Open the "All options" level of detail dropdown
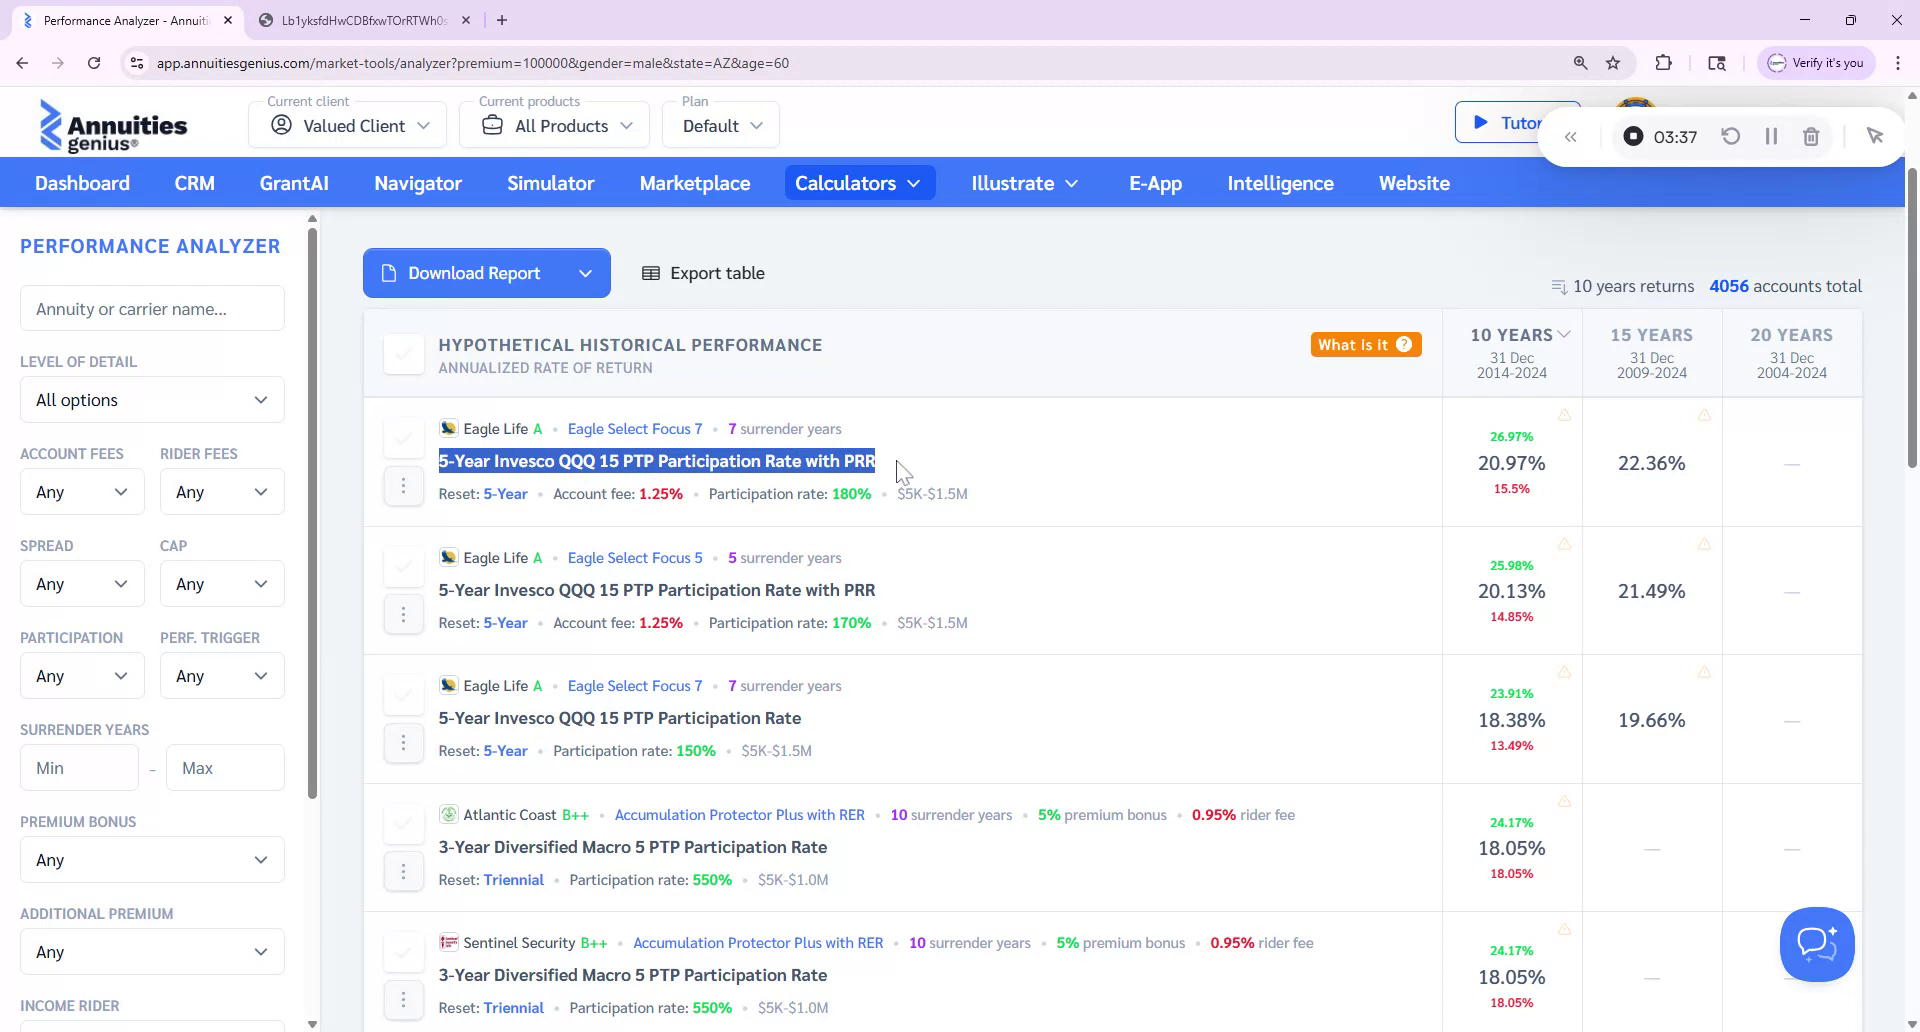This screenshot has width=1920, height=1032. click(151, 399)
